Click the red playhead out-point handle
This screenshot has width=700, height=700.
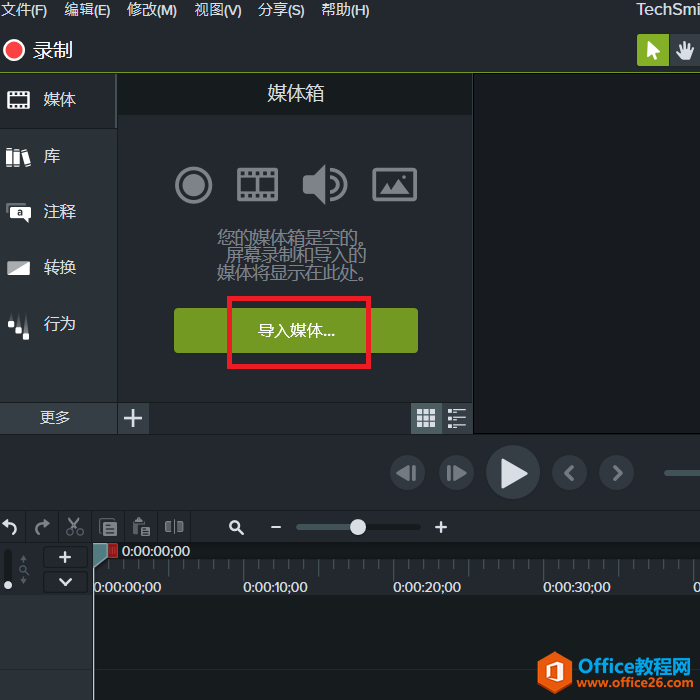[113, 550]
